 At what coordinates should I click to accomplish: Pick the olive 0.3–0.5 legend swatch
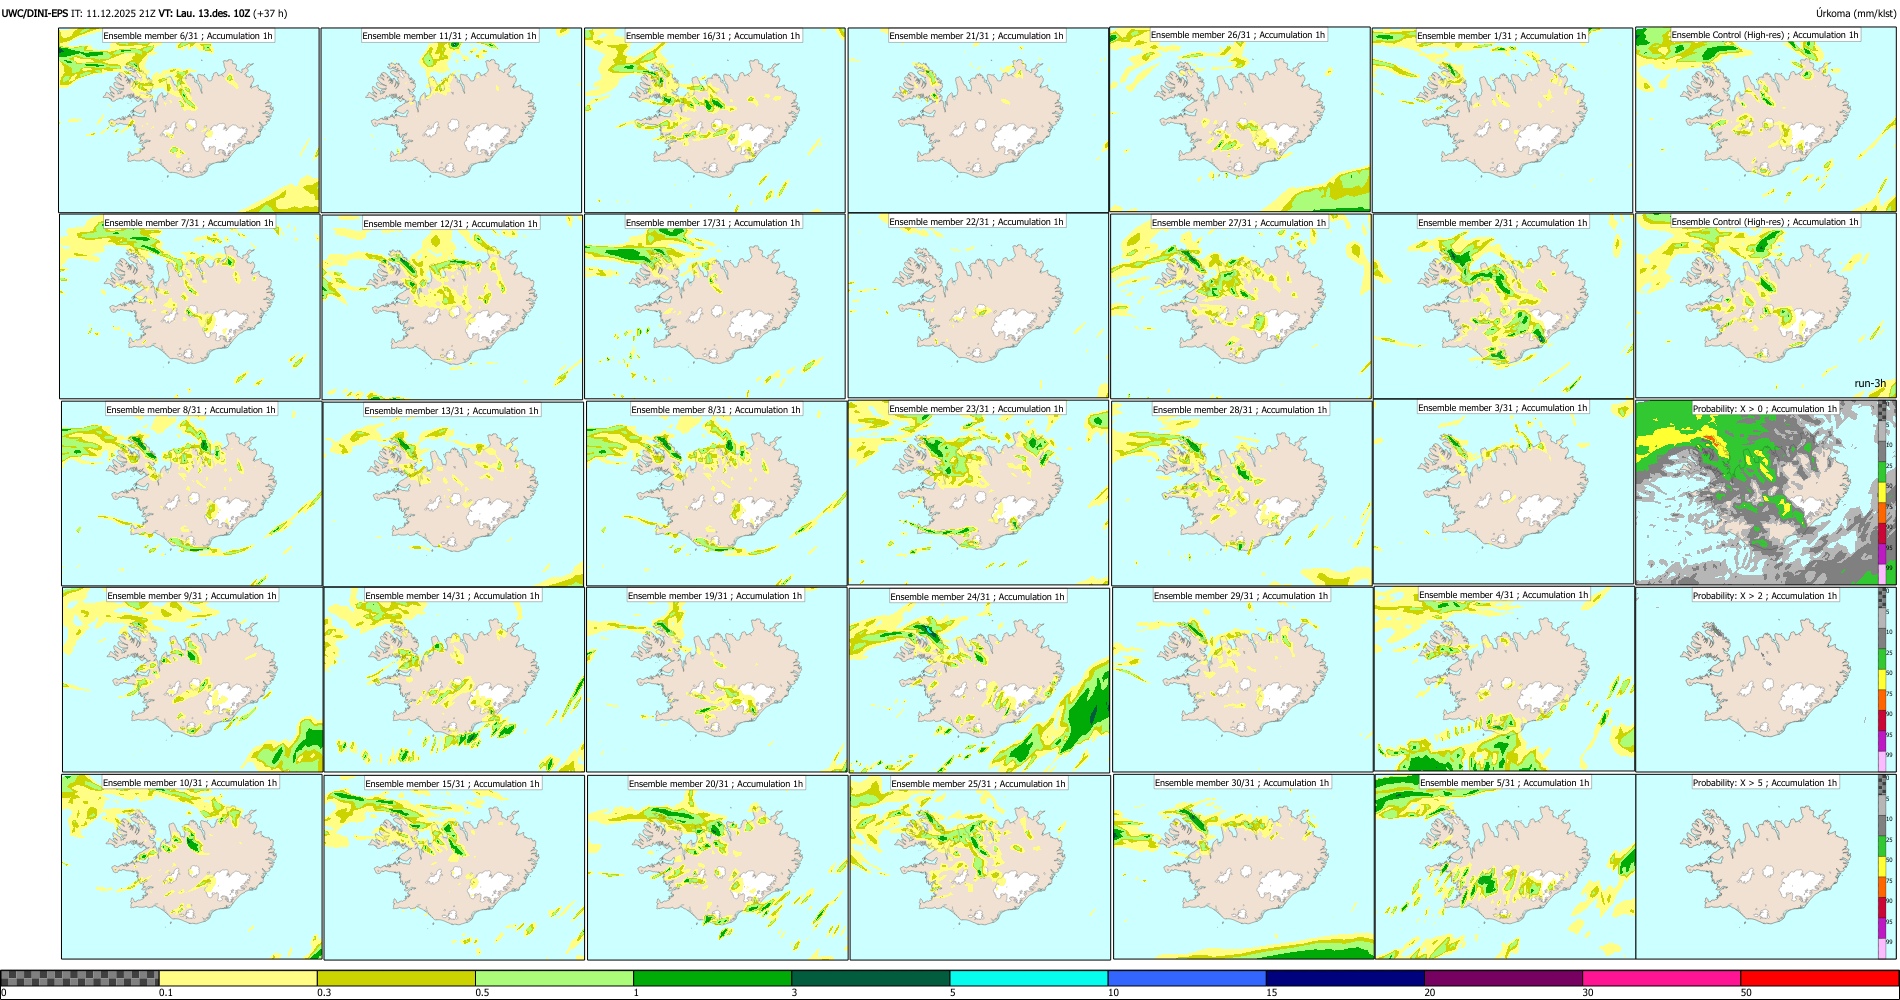tap(396, 978)
